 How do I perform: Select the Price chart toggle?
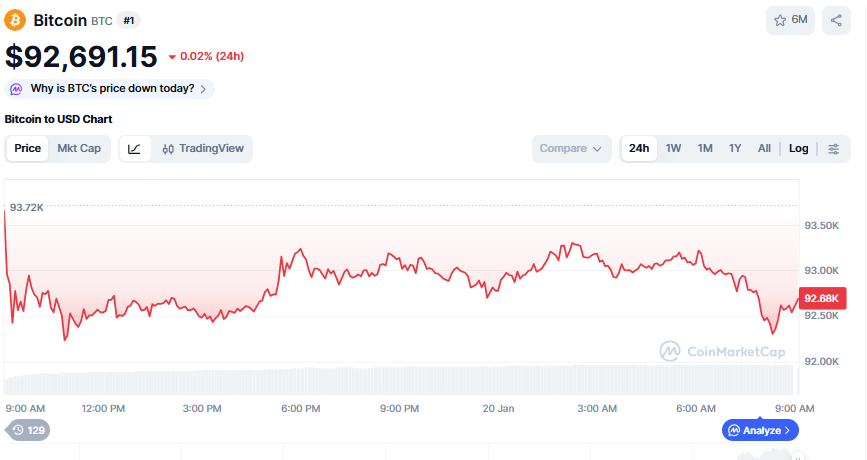point(28,149)
